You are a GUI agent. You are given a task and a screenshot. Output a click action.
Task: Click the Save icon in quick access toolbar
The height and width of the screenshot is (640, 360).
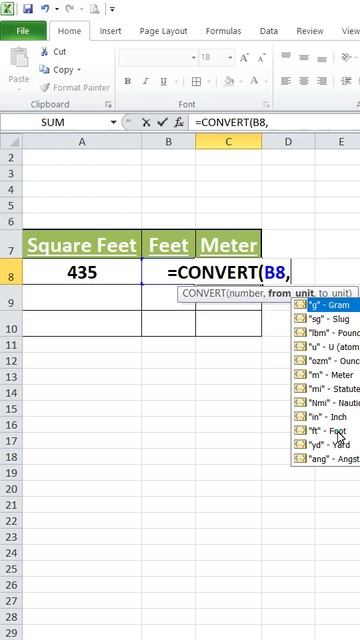(28, 9)
